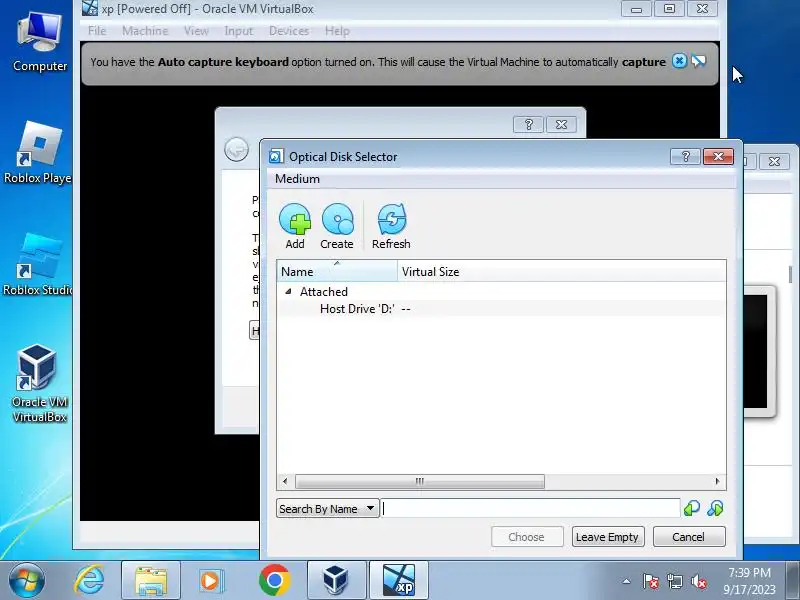Switch to VirtualBox Manager taskbar button
This screenshot has width=800, height=600.
[x=336, y=581]
